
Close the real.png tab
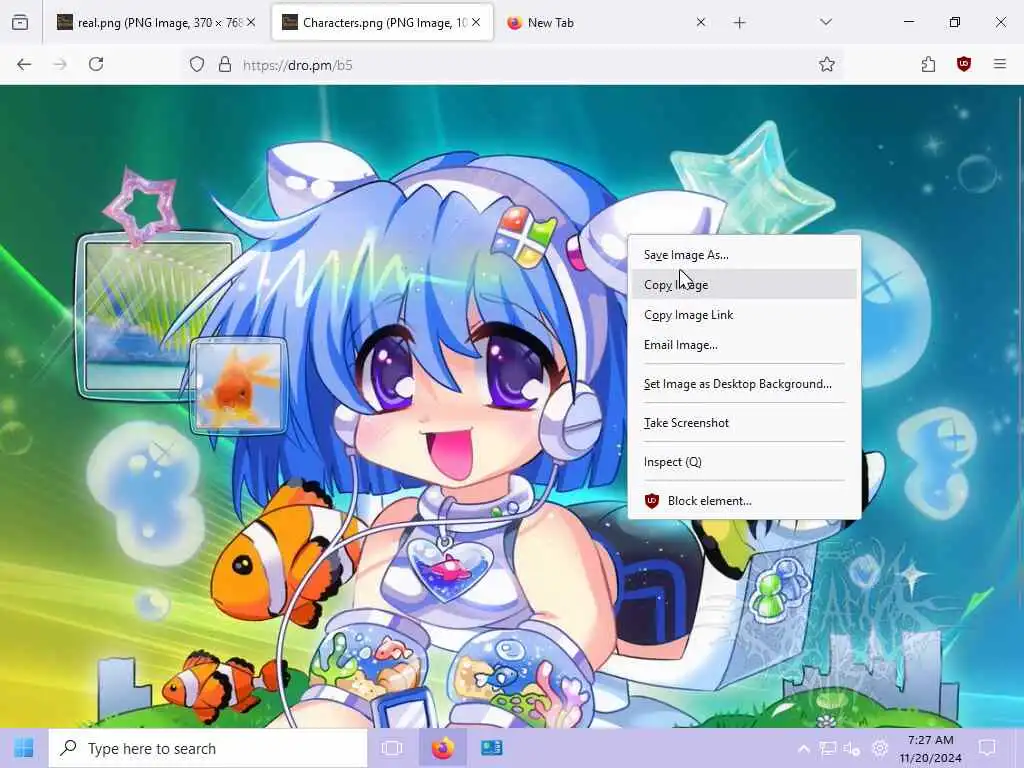(x=251, y=22)
